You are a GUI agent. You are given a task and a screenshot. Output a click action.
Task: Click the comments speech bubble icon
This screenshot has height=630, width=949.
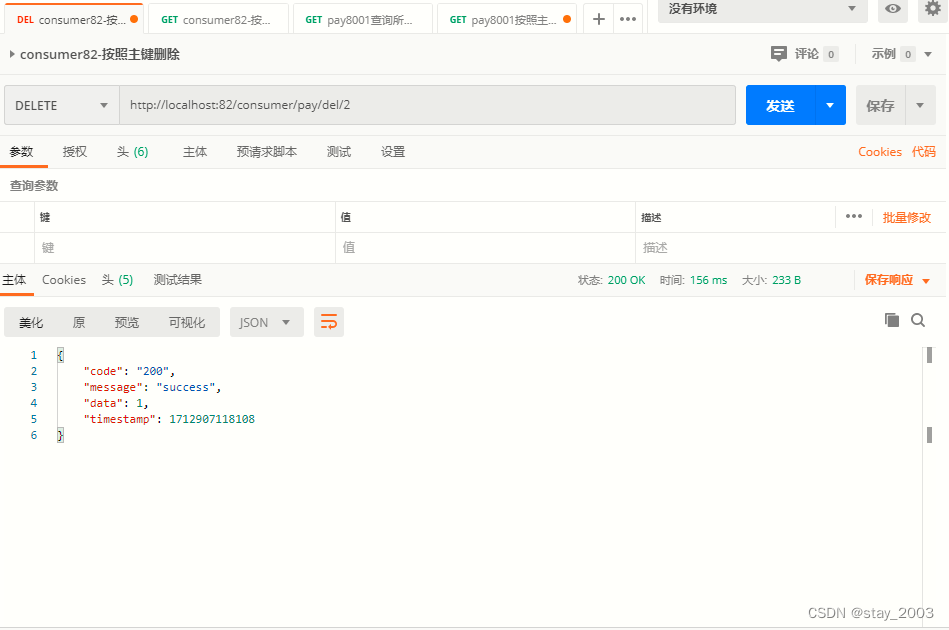click(779, 54)
